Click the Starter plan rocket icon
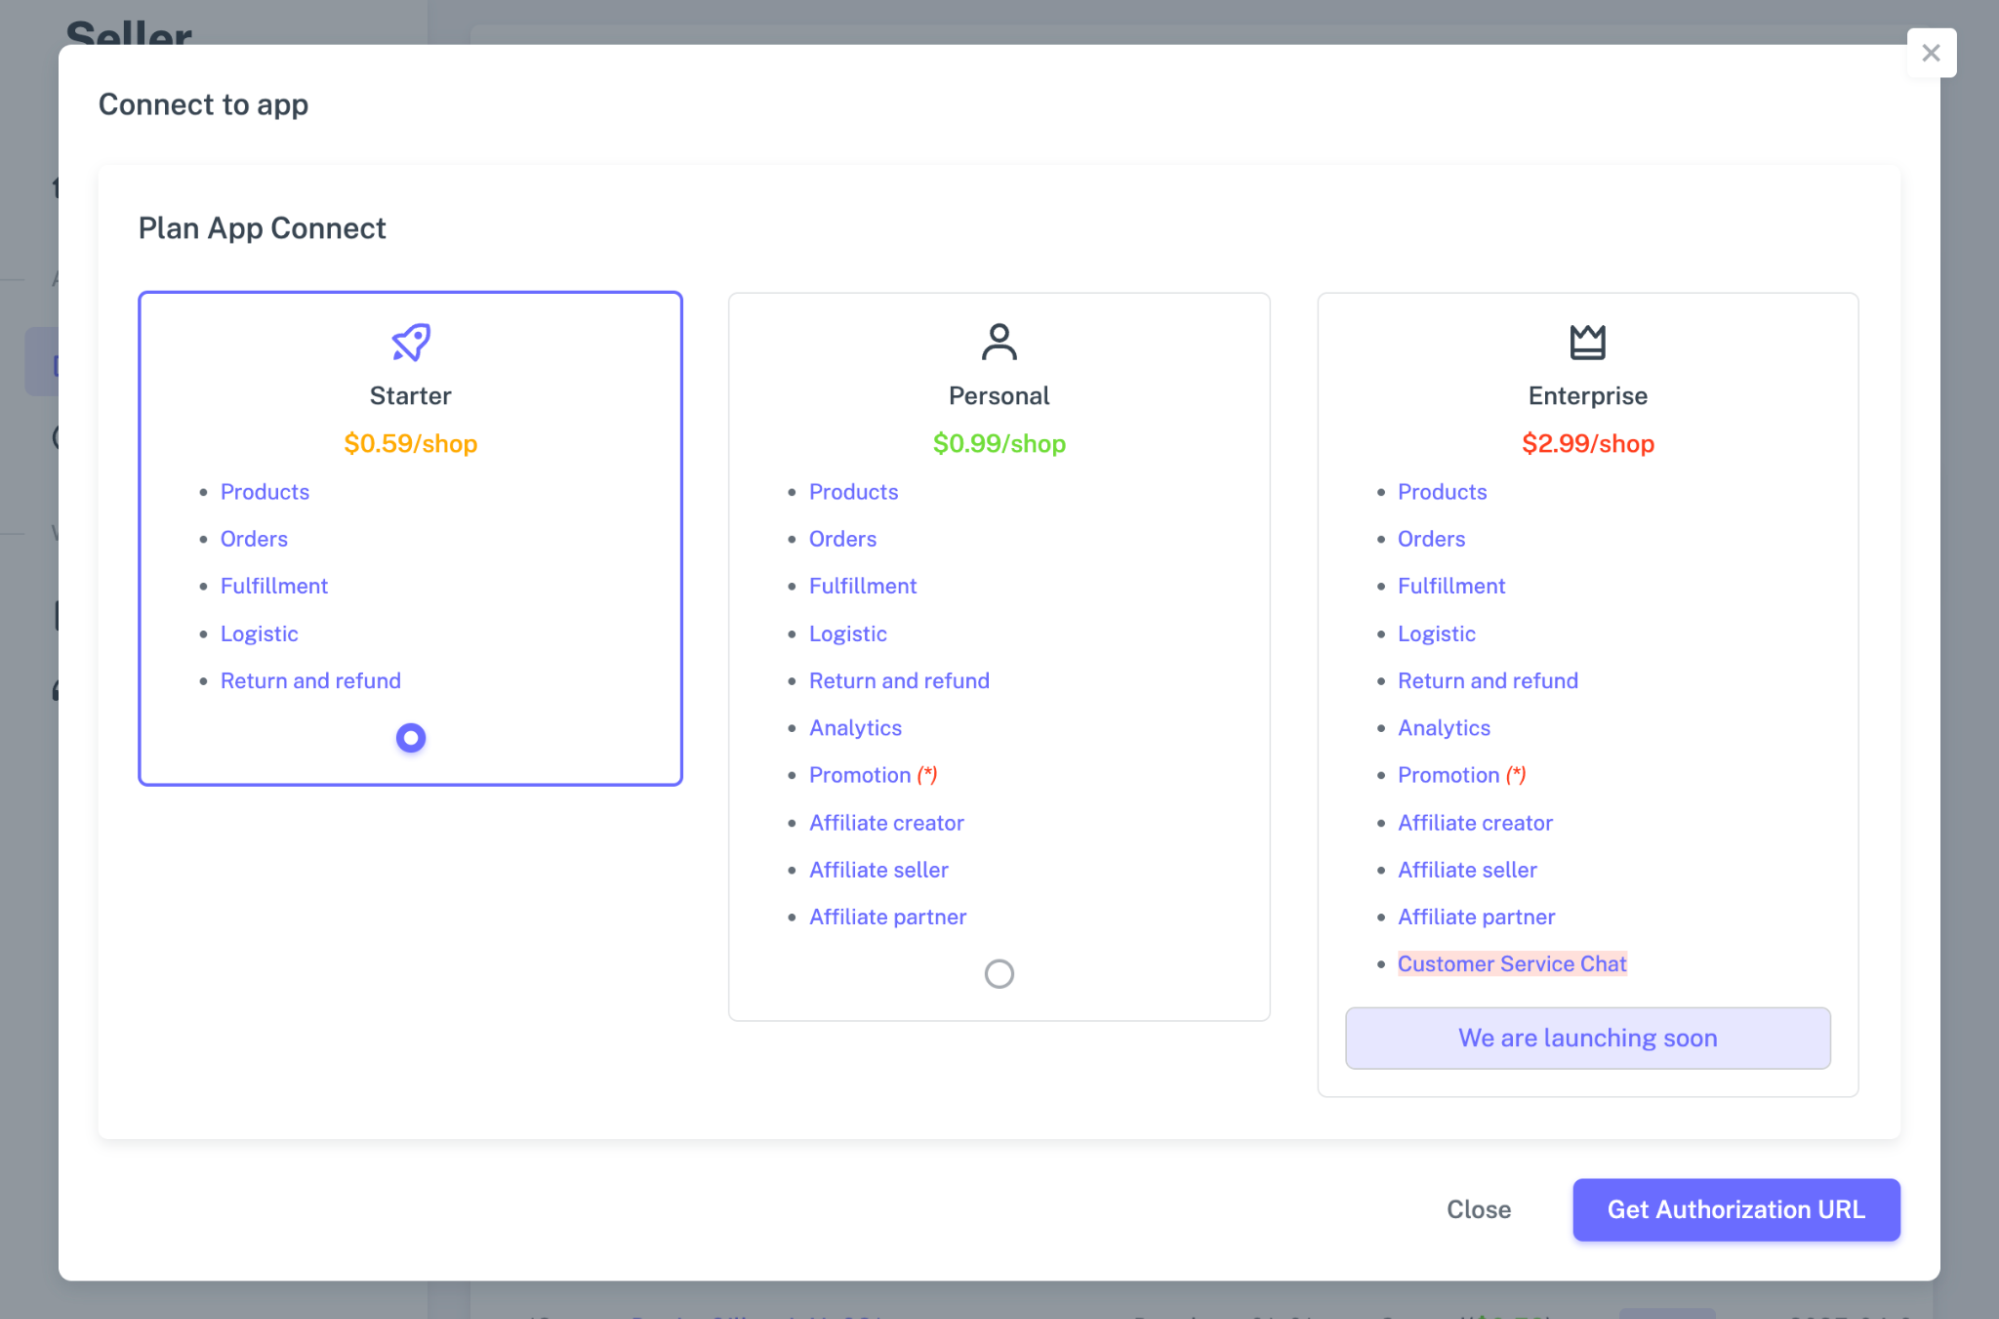The width and height of the screenshot is (1999, 1319). point(410,342)
